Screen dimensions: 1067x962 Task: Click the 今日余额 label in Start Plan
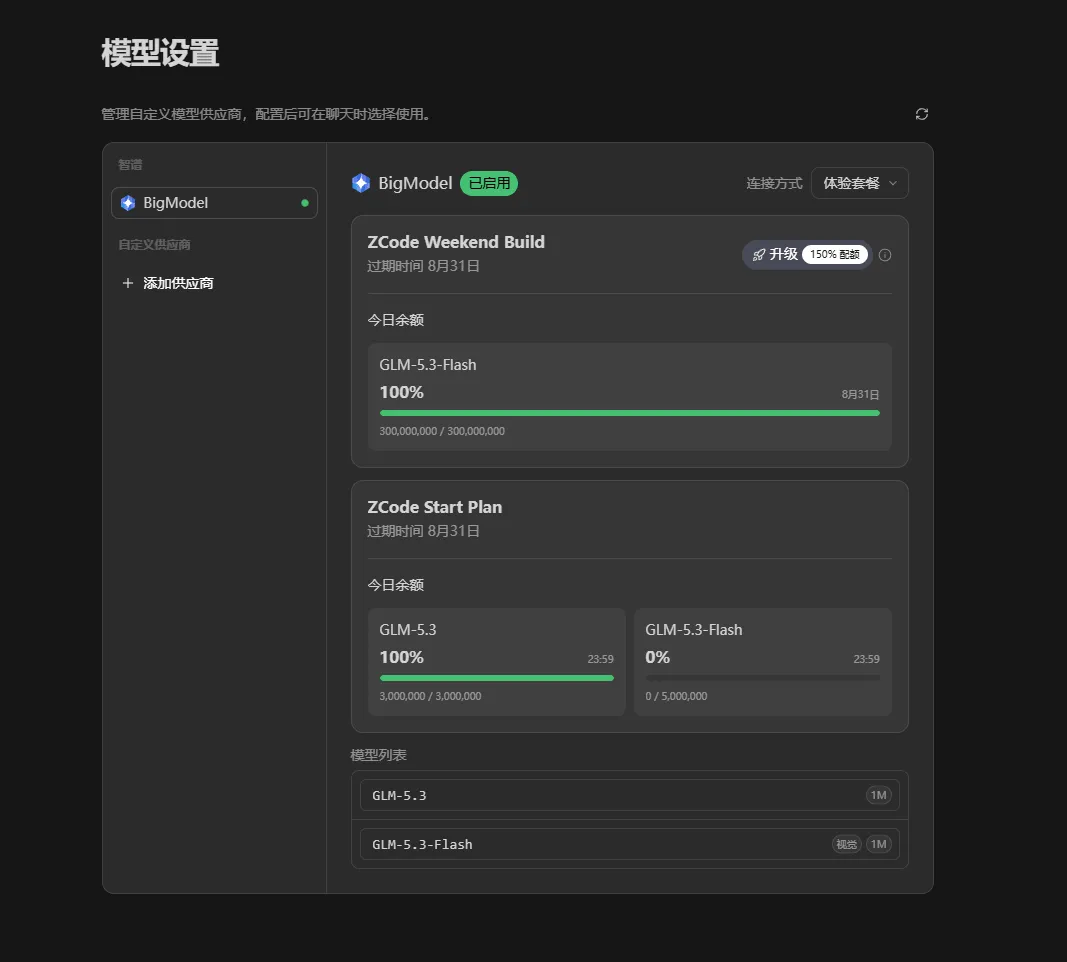[395, 585]
